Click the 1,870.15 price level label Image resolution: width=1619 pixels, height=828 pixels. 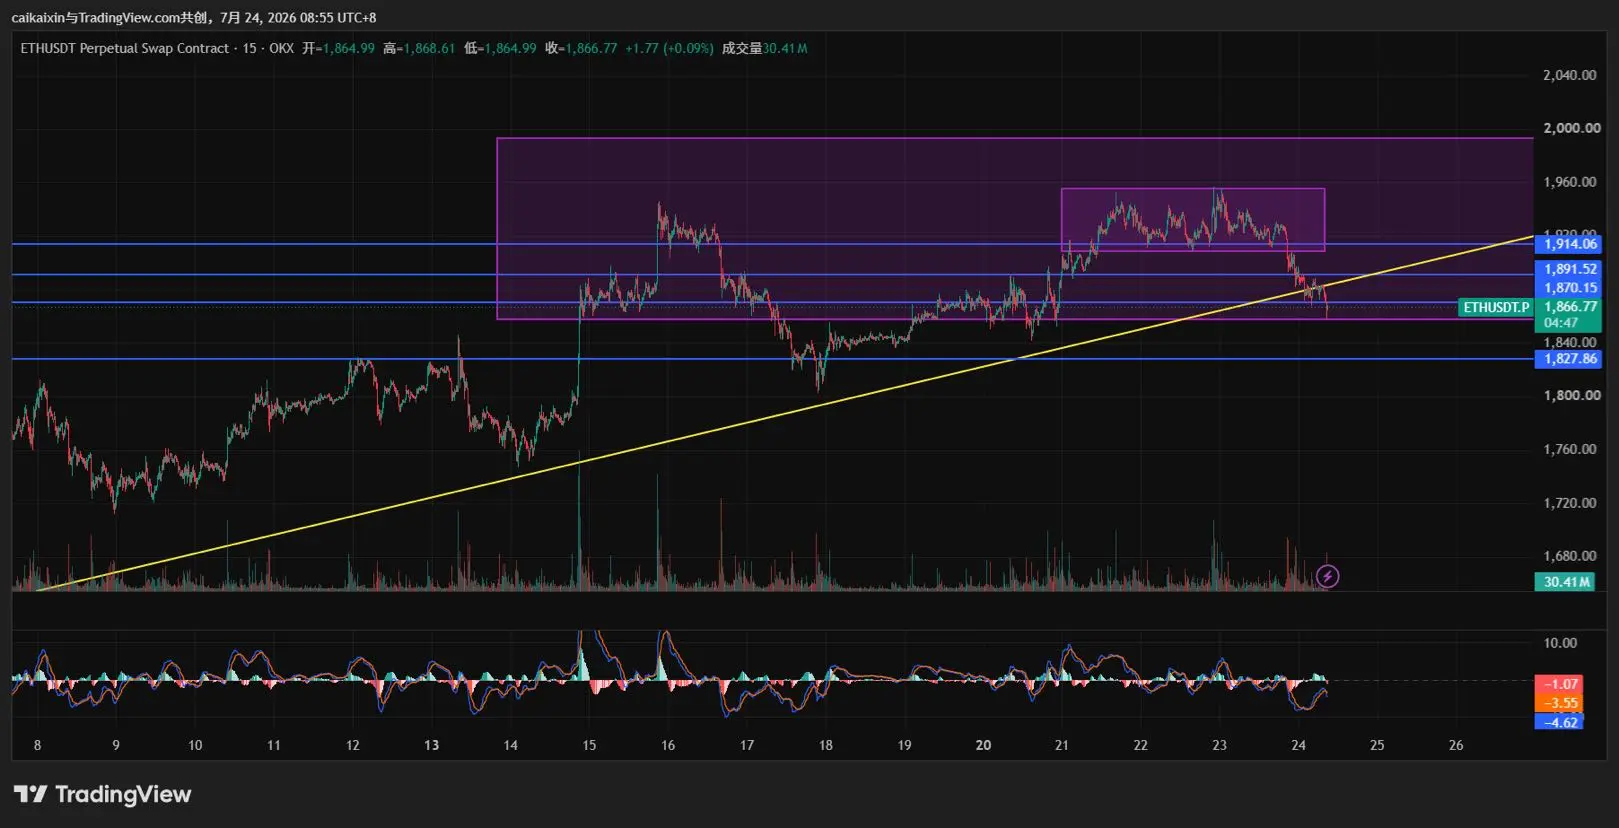[1568, 288]
